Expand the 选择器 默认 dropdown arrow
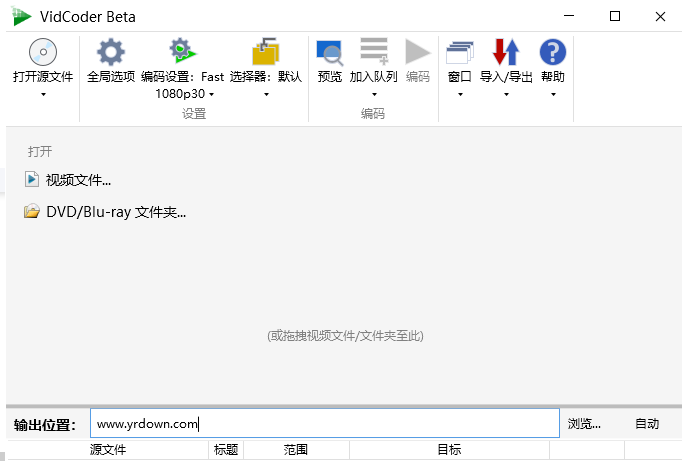Viewport: 682px width, 461px height. [x=266, y=94]
